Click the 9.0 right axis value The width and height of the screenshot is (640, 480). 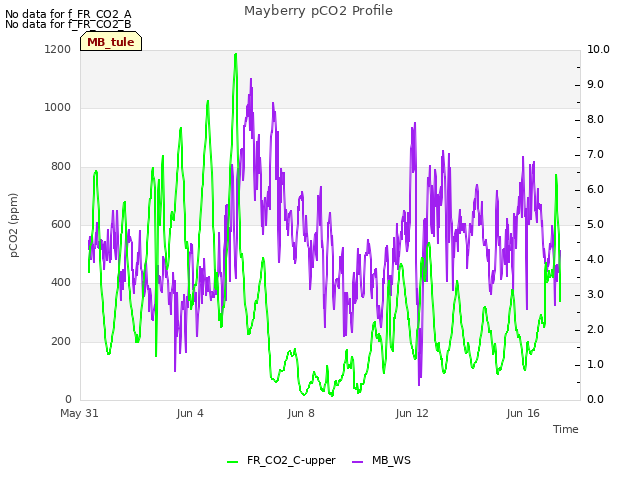[596, 84]
